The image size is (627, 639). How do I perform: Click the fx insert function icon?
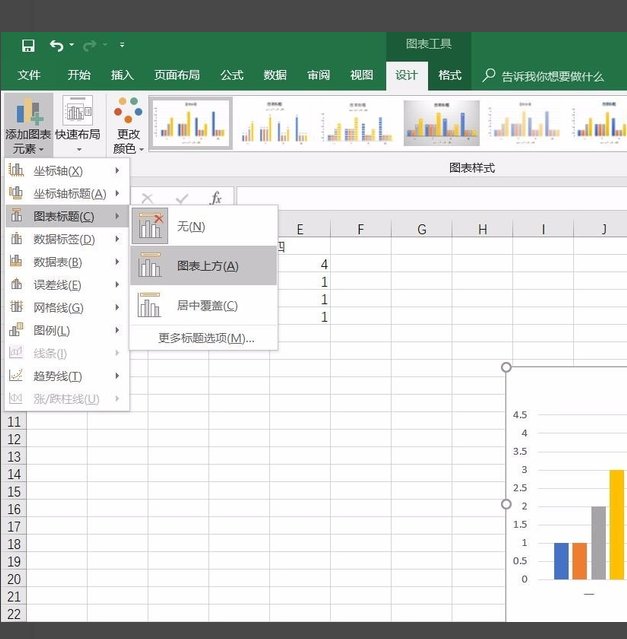(x=216, y=198)
